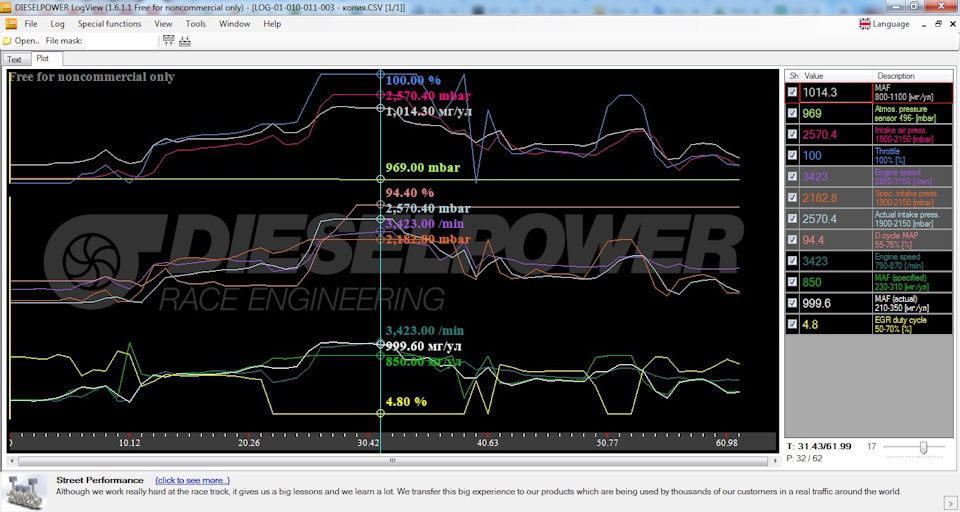Click the 40.63 time axis marker

point(487,443)
